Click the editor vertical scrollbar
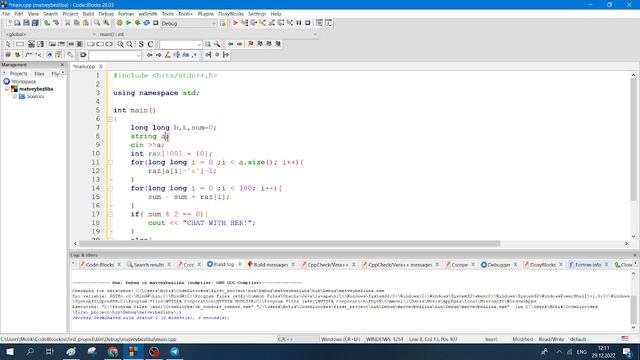Viewport: 640px width, 360px height. (633, 139)
